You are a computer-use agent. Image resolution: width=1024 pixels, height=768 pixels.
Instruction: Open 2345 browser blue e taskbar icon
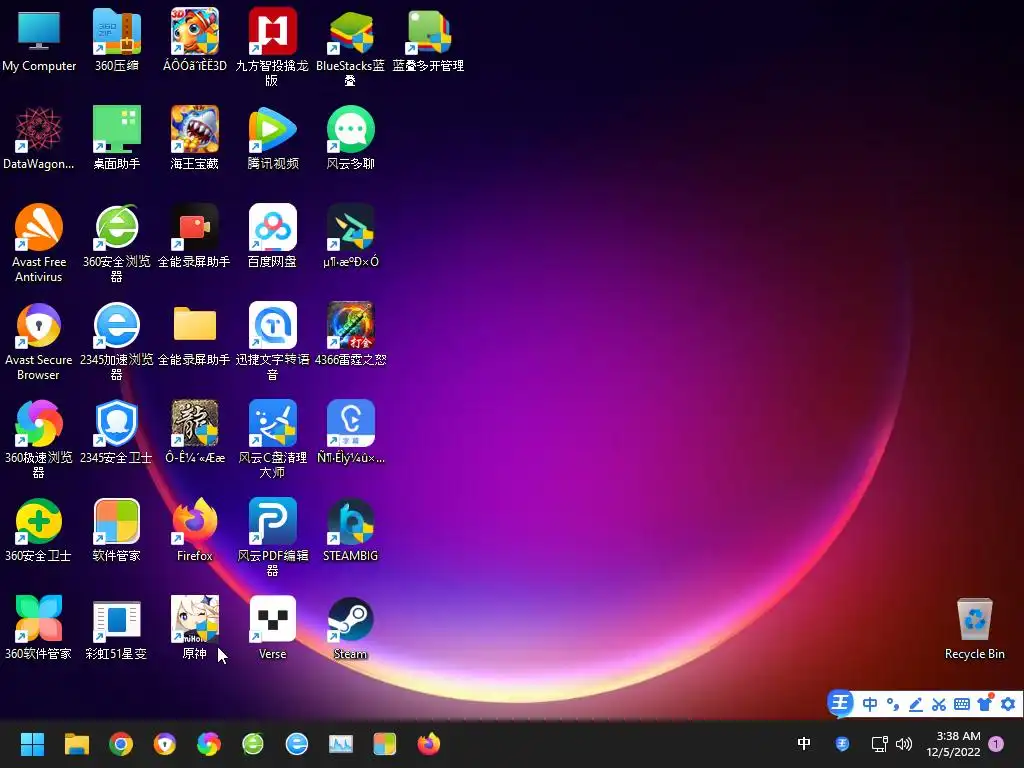pos(296,744)
